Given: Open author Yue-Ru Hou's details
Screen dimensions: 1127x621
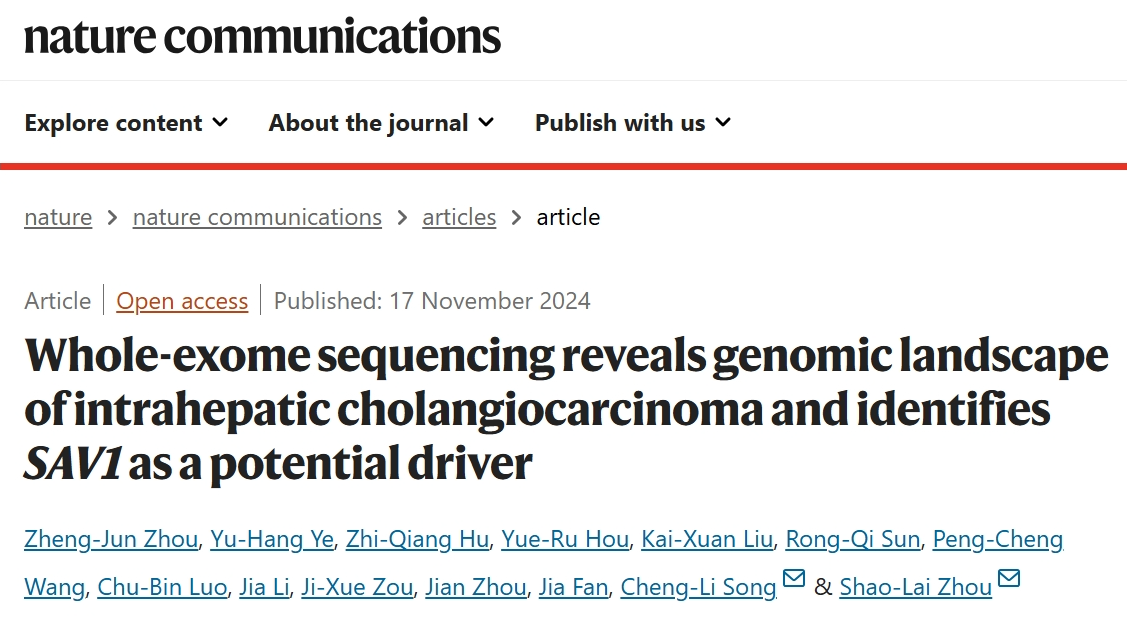Looking at the screenshot, I should point(565,539).
